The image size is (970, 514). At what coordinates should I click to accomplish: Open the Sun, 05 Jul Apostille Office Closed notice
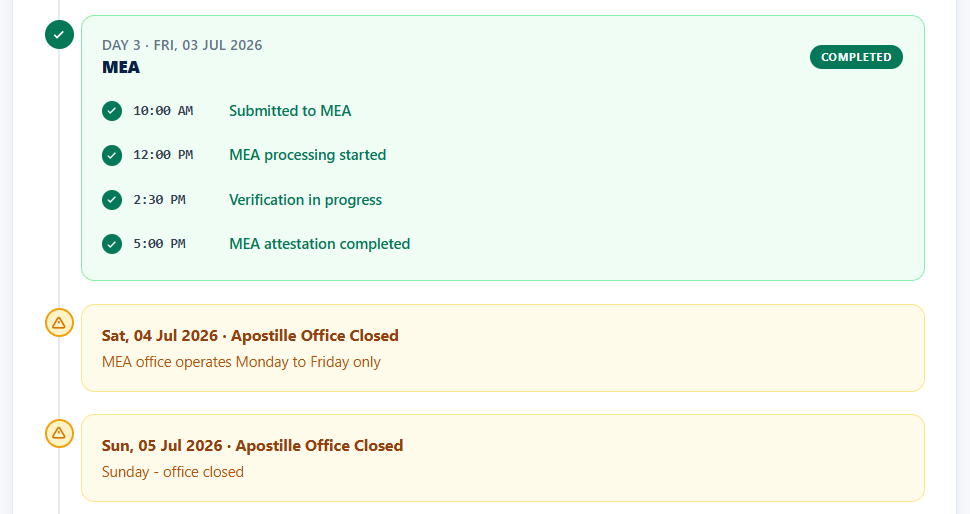pyautogui.click(x=503, y=458)
